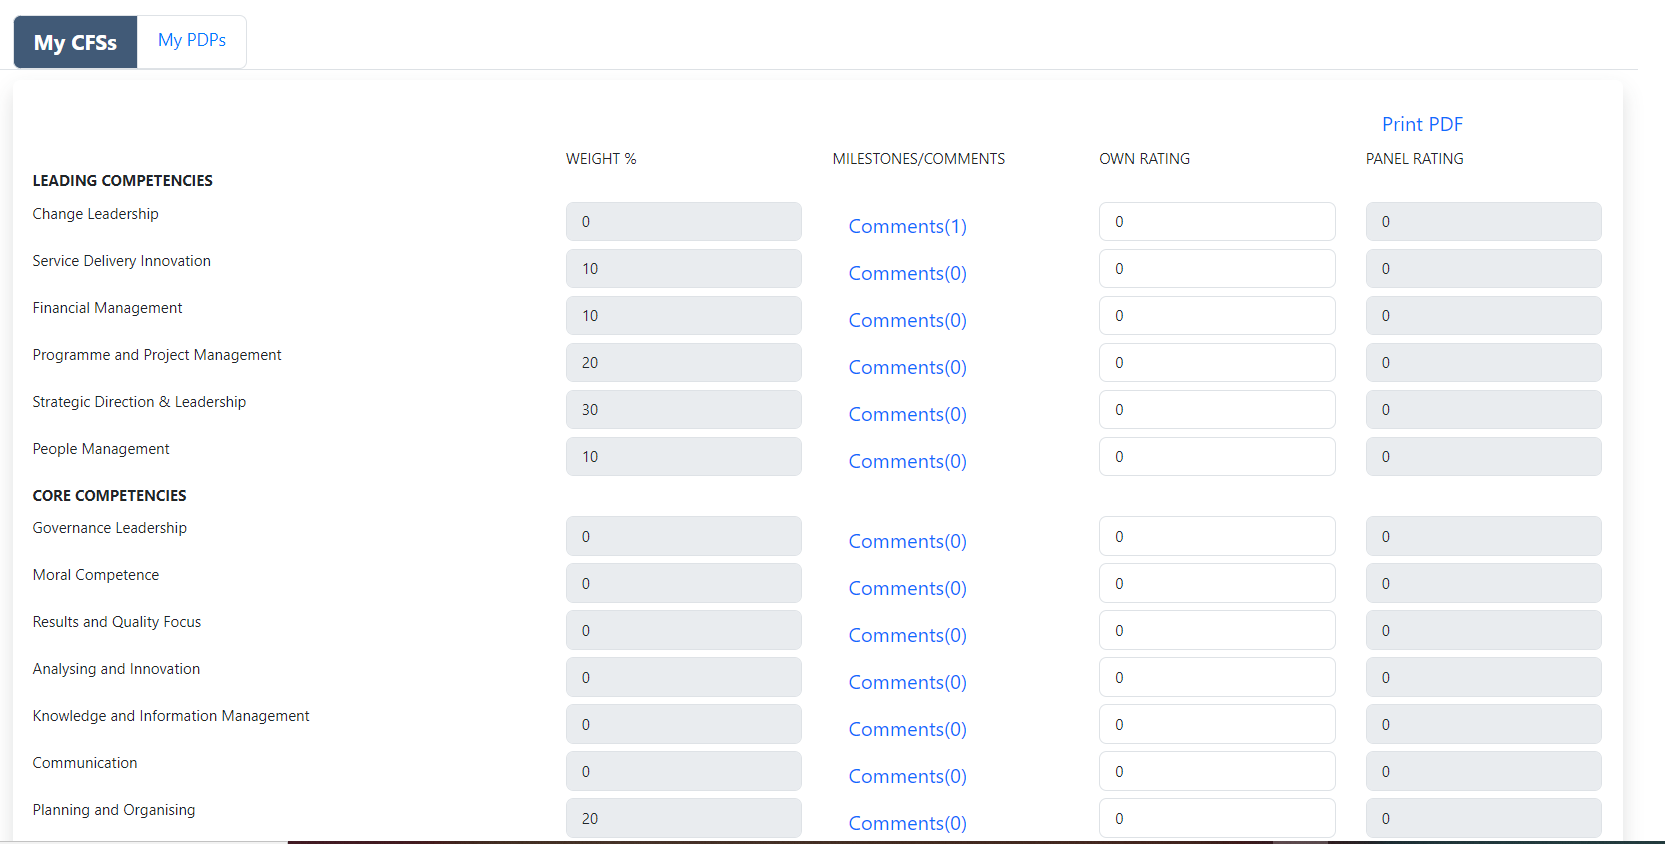This screenshot has width=1665, height=844.
Task: Click Own Rating field for Change Leadership
Action: coord(1216,222)
